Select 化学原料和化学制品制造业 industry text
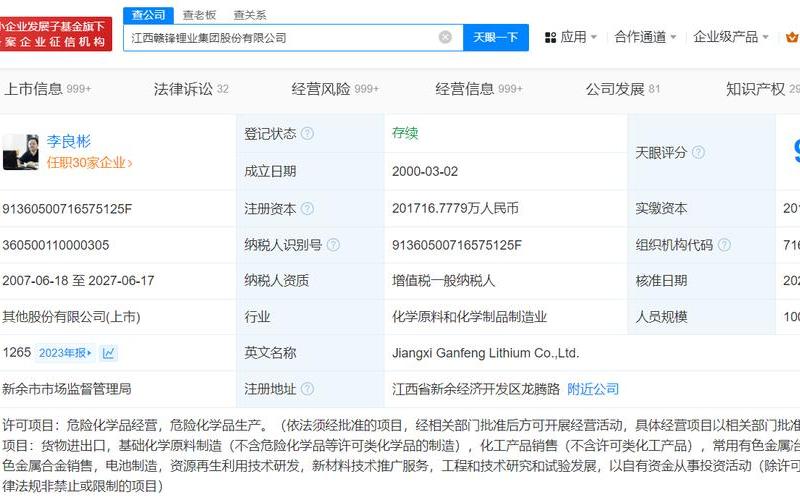 [x=469, y=317]
